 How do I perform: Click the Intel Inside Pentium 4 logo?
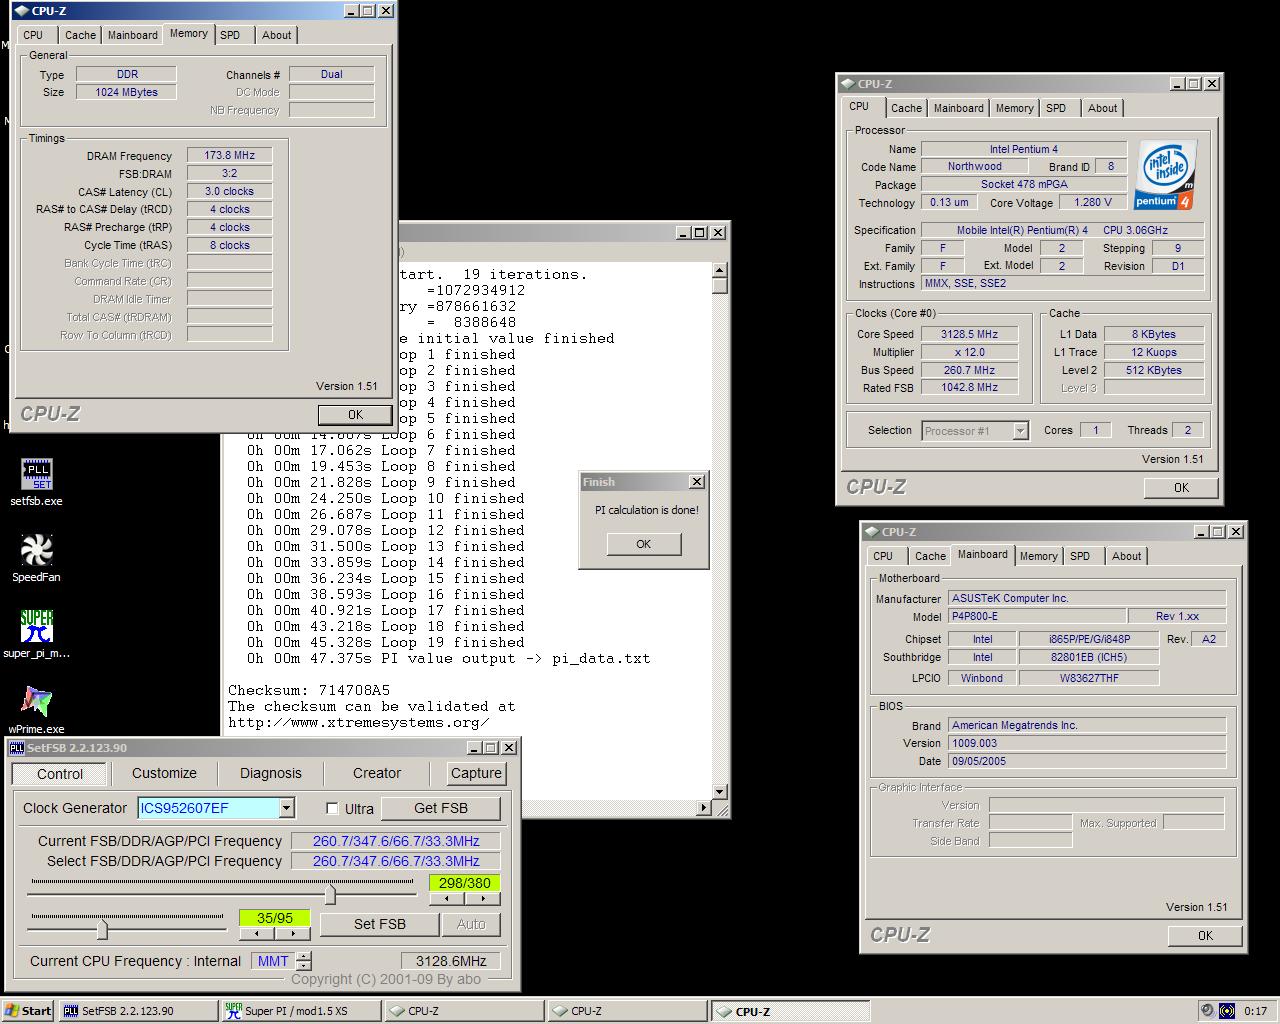click(x=1166, y=175)
